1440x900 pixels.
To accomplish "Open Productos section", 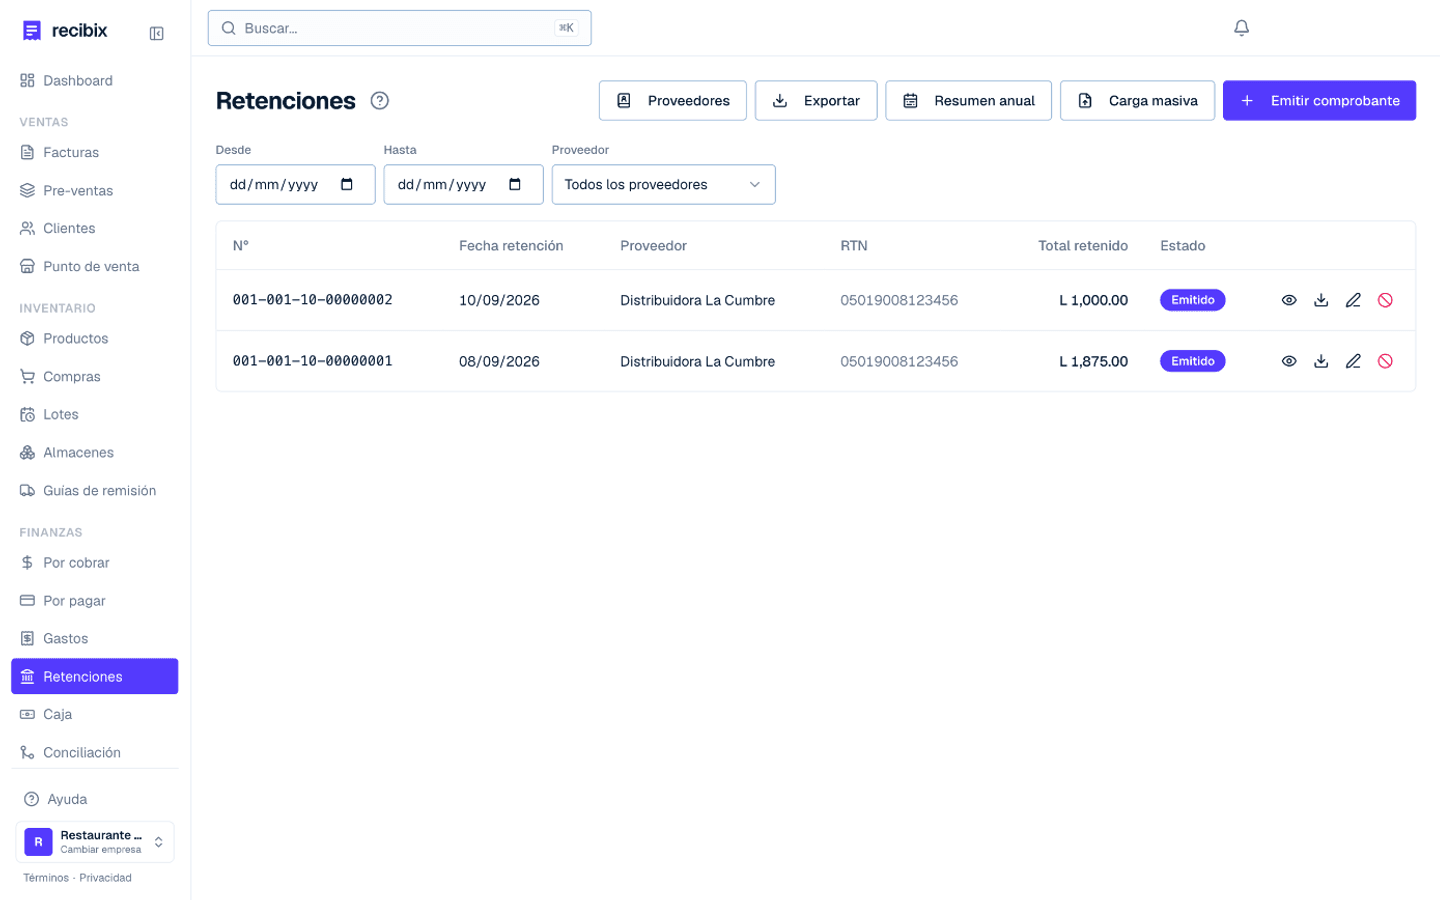I will pos(95,339).
